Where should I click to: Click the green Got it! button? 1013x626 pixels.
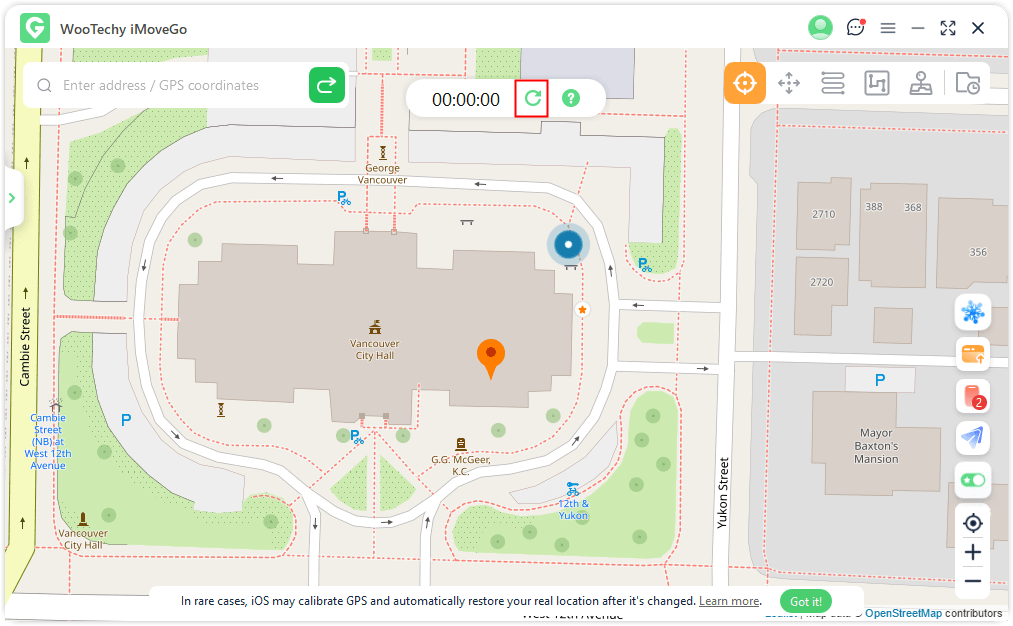click(806, 601)
